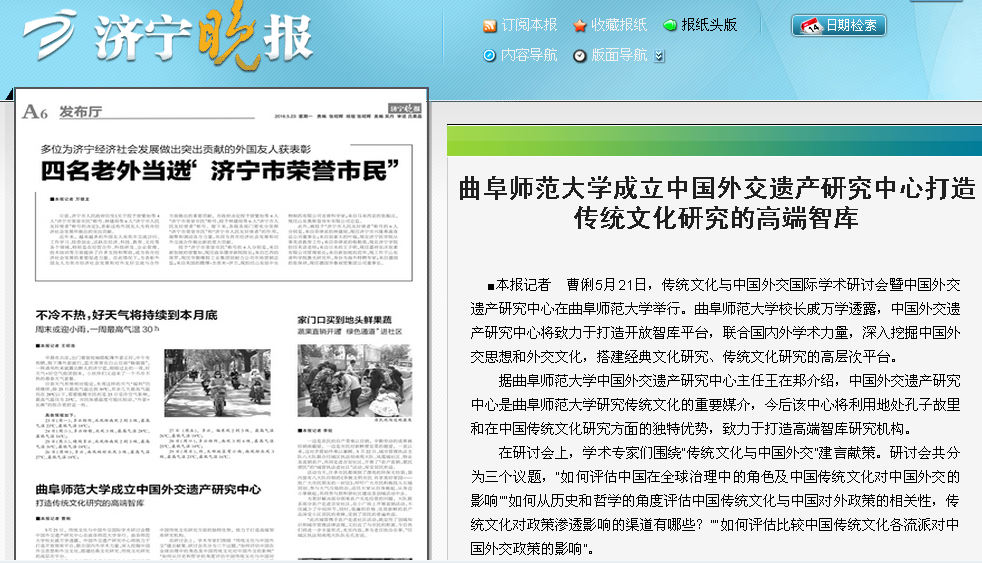Expand the 版面导航 dropdown arrow
The width and height of the screenshot is (982, 563).
click(659, 56)
